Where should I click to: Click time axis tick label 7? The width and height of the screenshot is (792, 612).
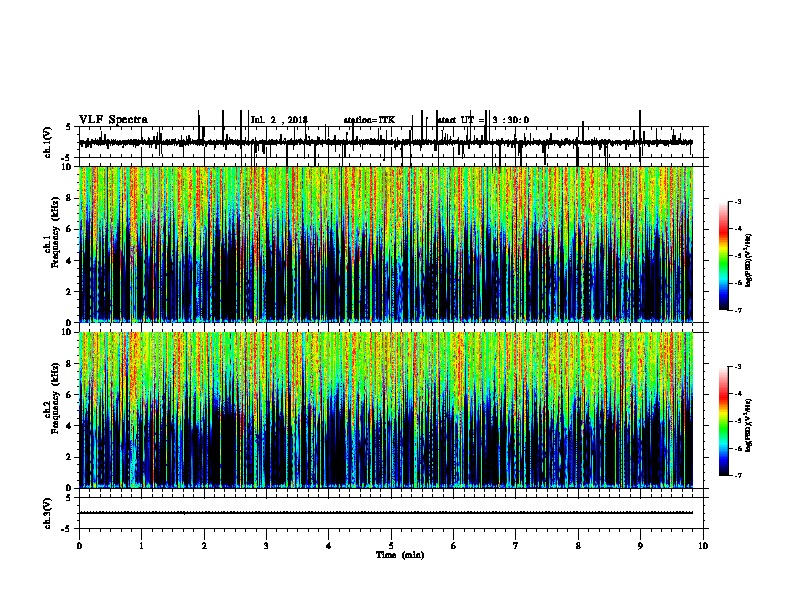(x=516, y=545)
